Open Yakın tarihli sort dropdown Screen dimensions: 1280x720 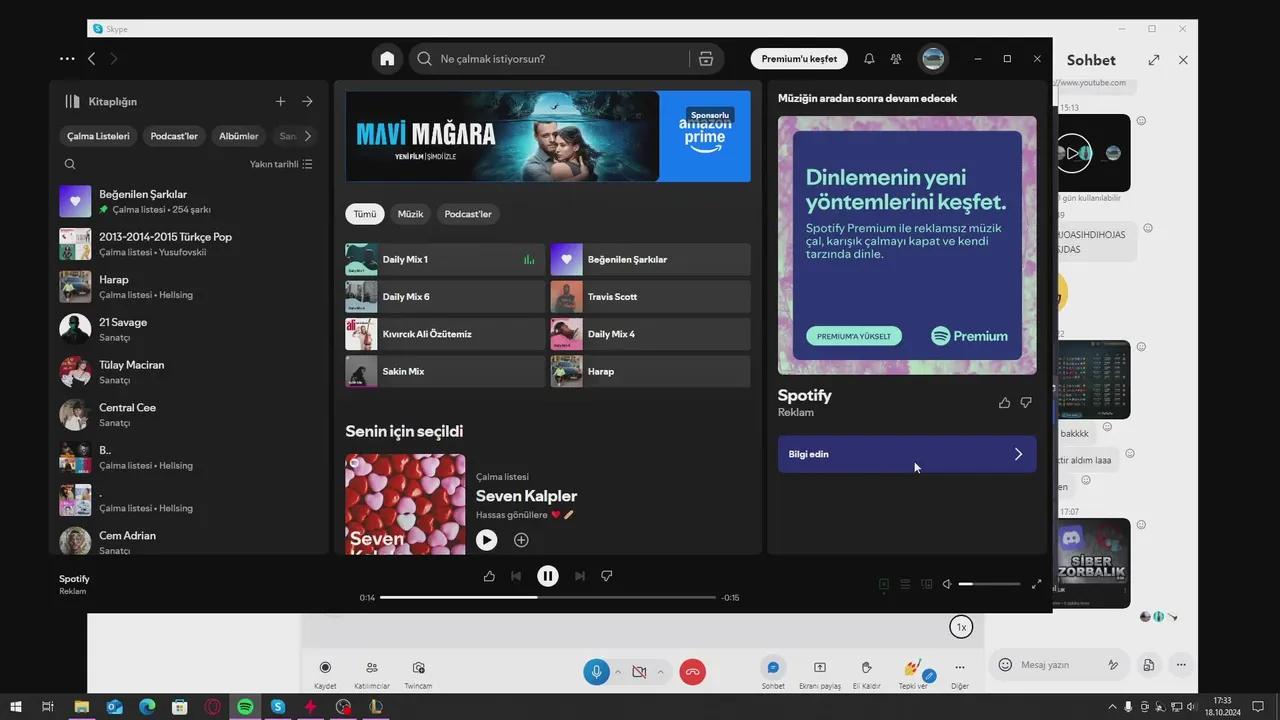281,164
